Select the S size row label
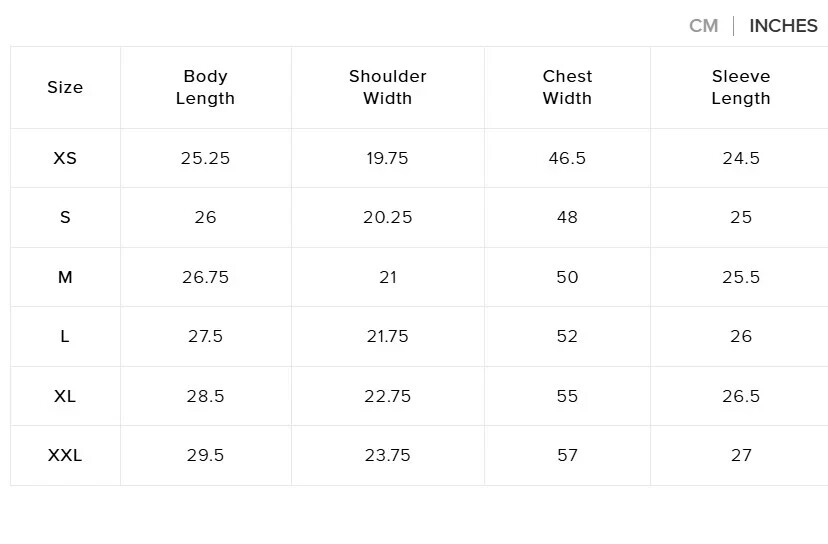828x544 pixels. coord(65,217)
